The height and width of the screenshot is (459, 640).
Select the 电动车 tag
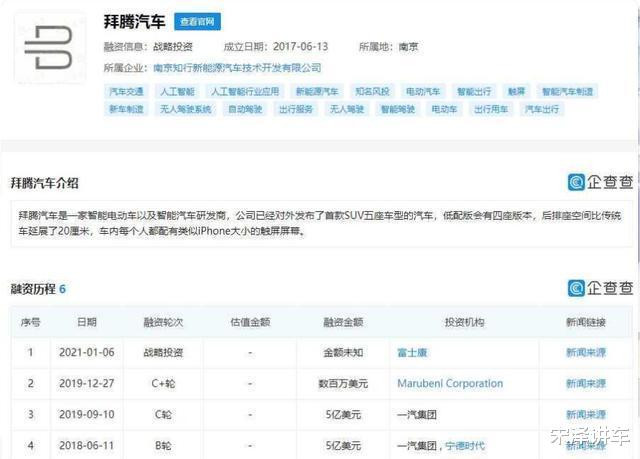coord(444,109)
